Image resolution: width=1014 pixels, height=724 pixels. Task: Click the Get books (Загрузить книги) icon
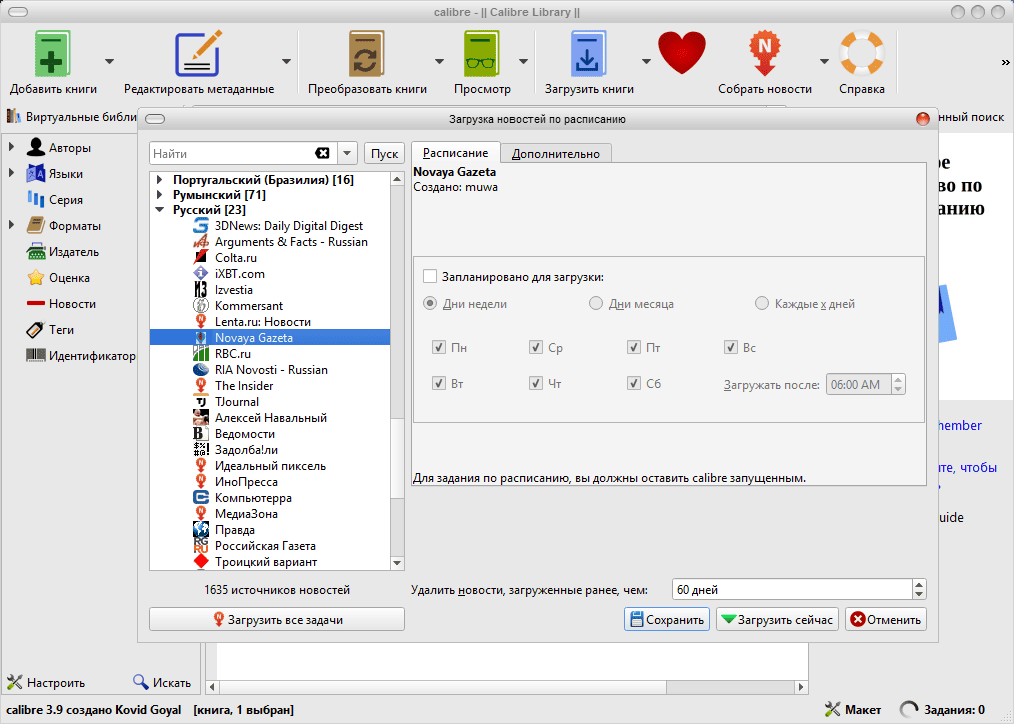588,55
